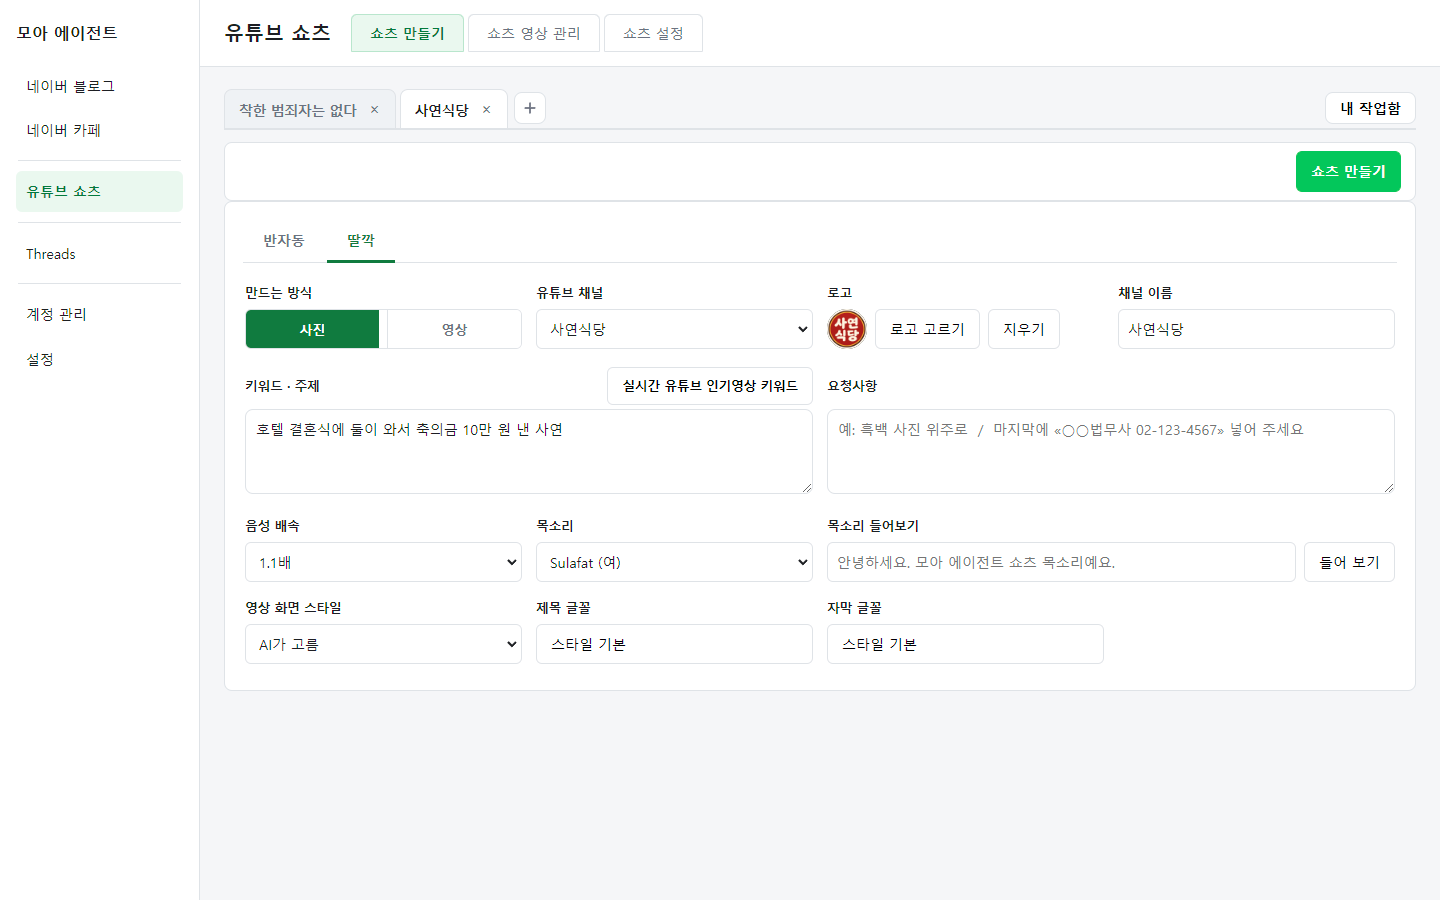Click the 목소리 들어보기 text field
The height and width of the screenshot is (900, 1440).
point(1061,562)
